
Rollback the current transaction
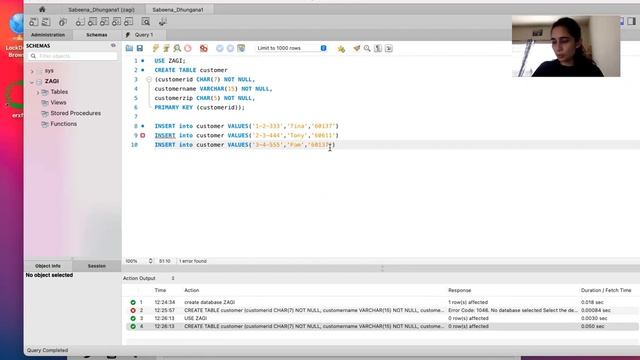pos(230,48)
